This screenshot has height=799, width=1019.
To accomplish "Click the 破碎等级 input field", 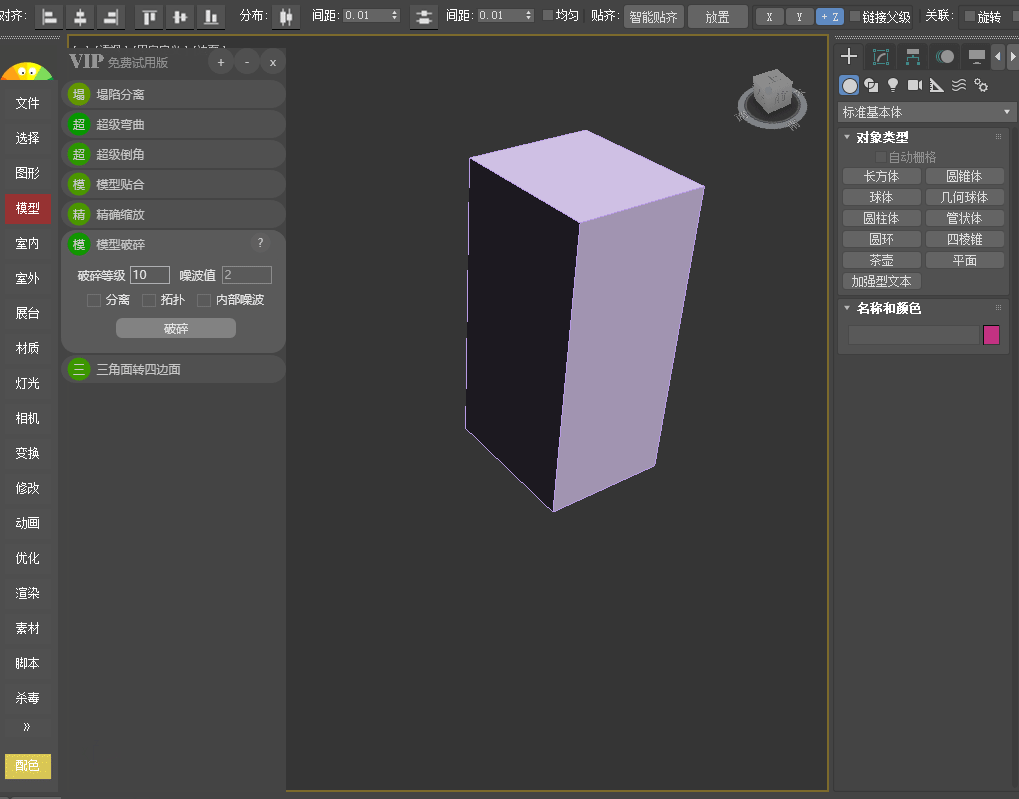I will click(150, 275).
